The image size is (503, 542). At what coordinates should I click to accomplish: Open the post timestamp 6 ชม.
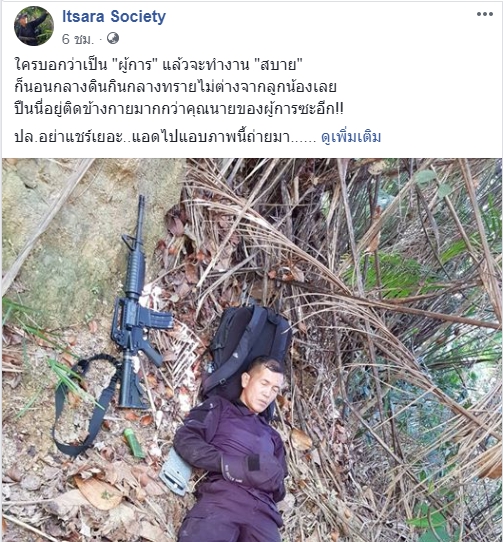pos(78,39)
